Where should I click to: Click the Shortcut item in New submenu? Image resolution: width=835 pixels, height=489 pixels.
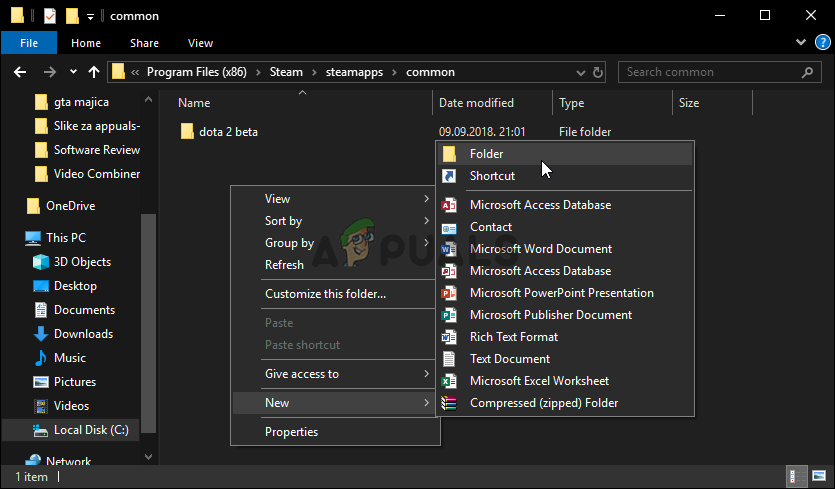[492, 176]
